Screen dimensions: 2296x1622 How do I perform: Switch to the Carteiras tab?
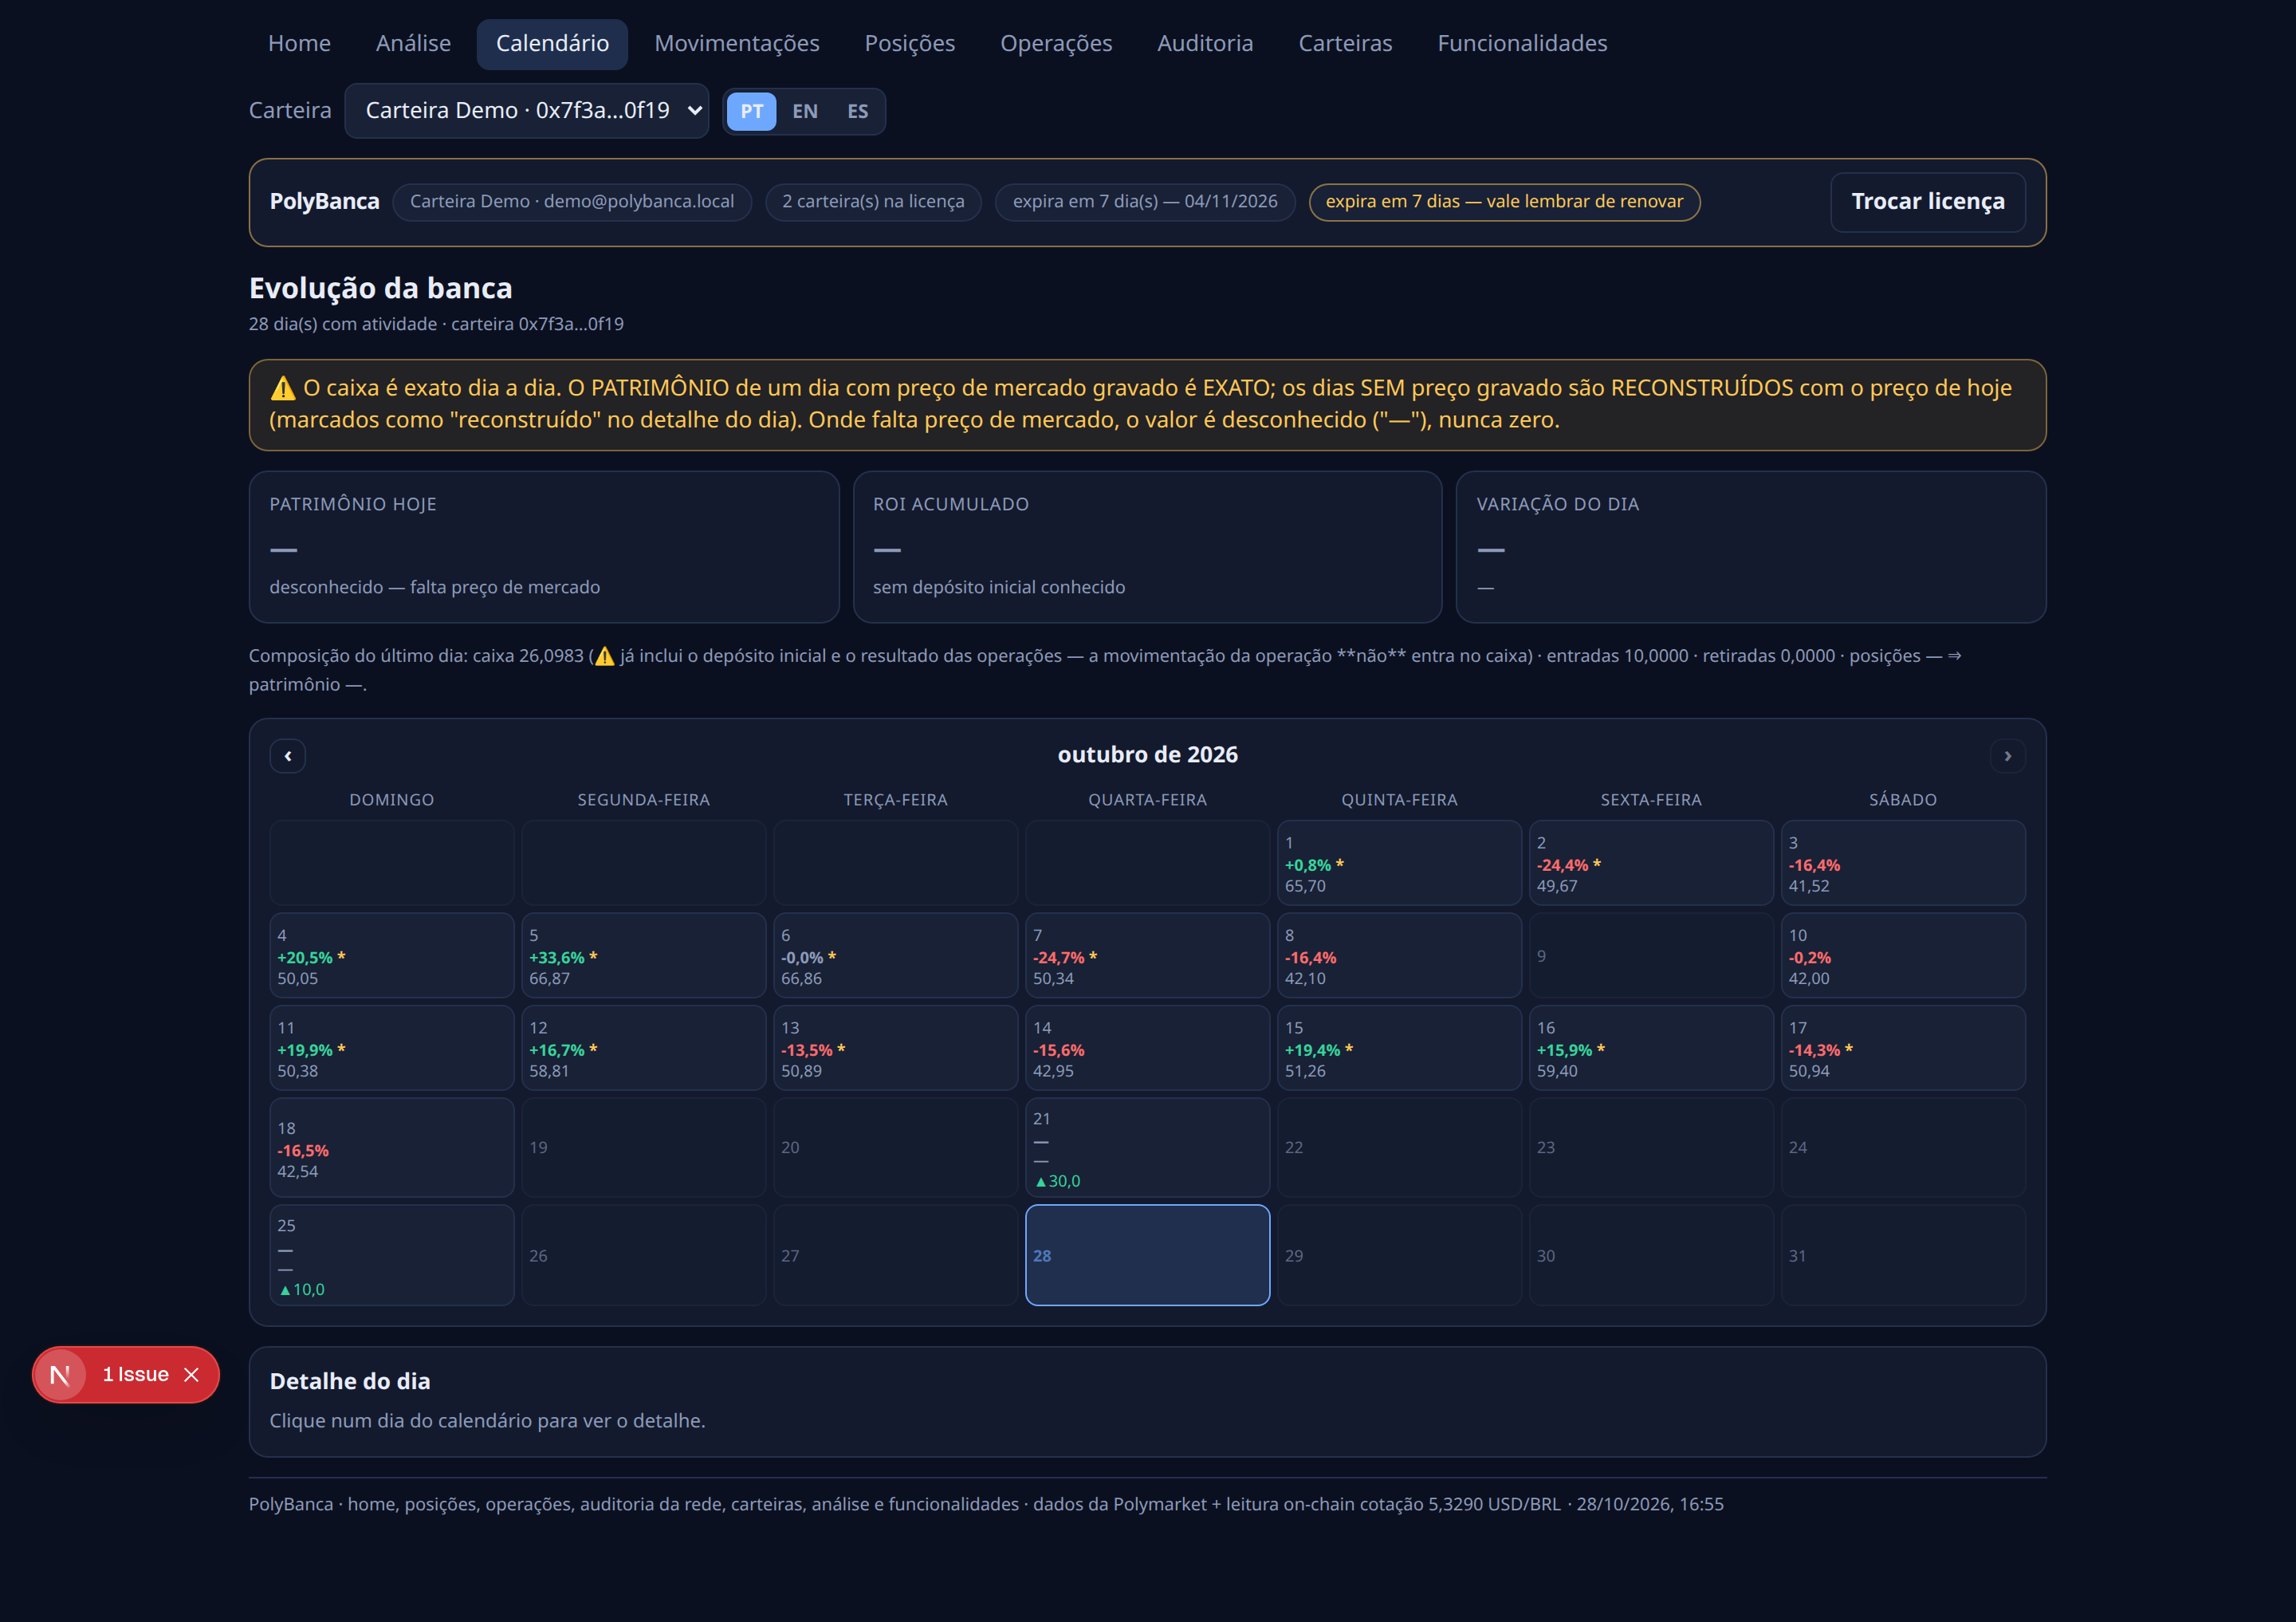point(1345,44)
